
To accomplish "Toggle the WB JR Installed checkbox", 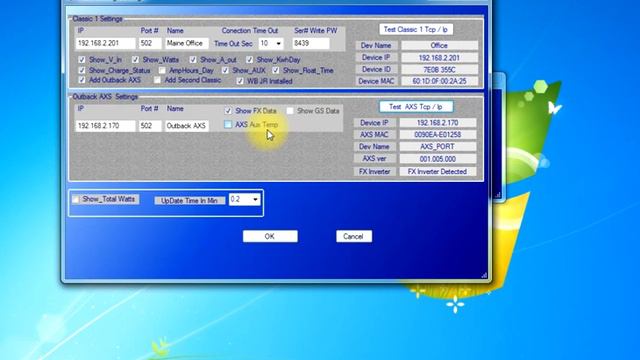I will click(240, 81).
